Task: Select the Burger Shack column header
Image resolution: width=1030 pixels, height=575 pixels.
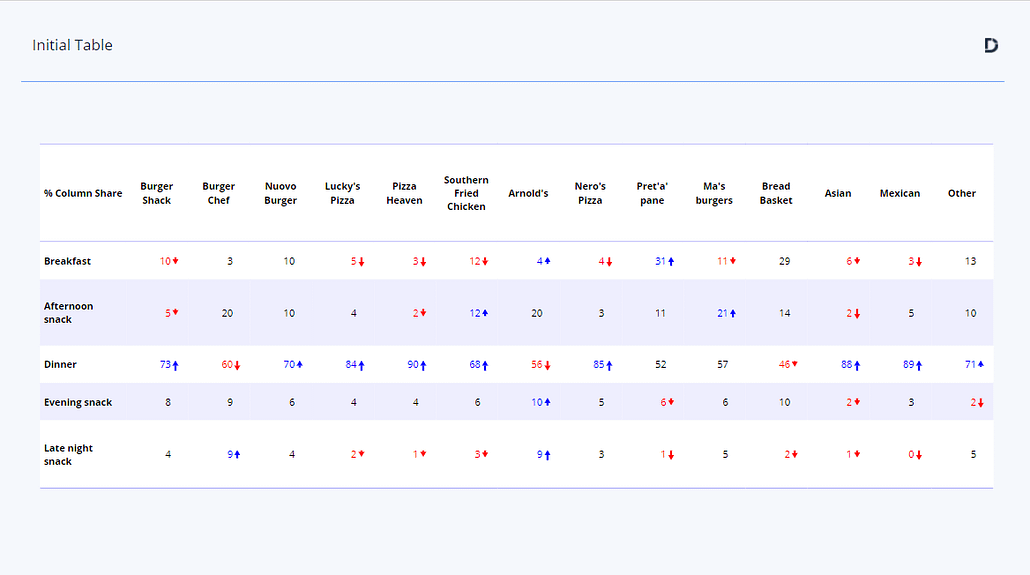Action: 157,193
